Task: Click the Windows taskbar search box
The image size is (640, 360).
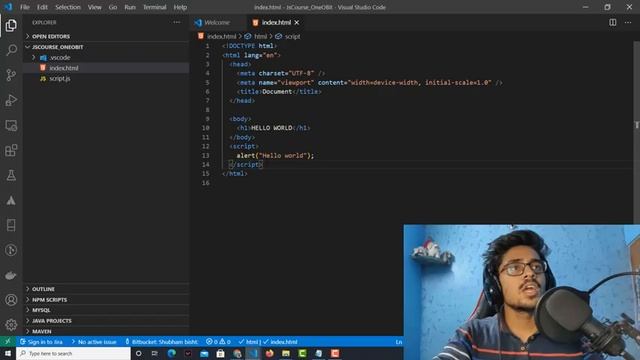Action: (73, 353)
